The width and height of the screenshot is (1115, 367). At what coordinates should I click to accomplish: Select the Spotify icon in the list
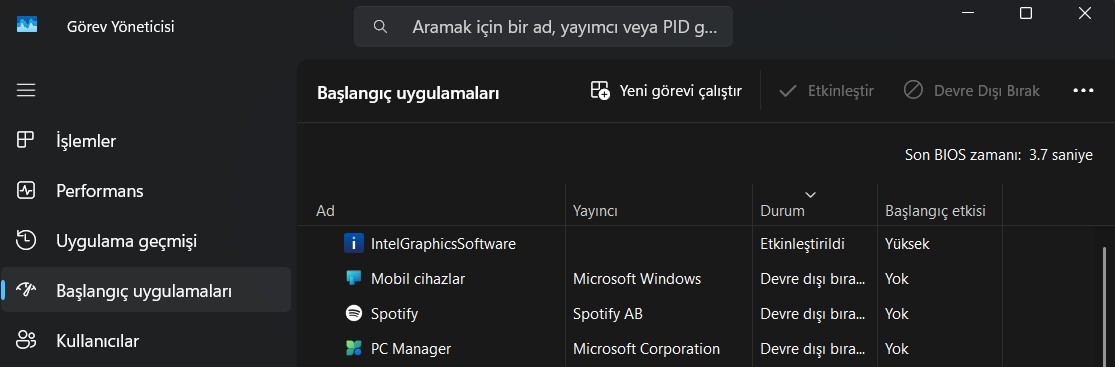pos(353,313)
